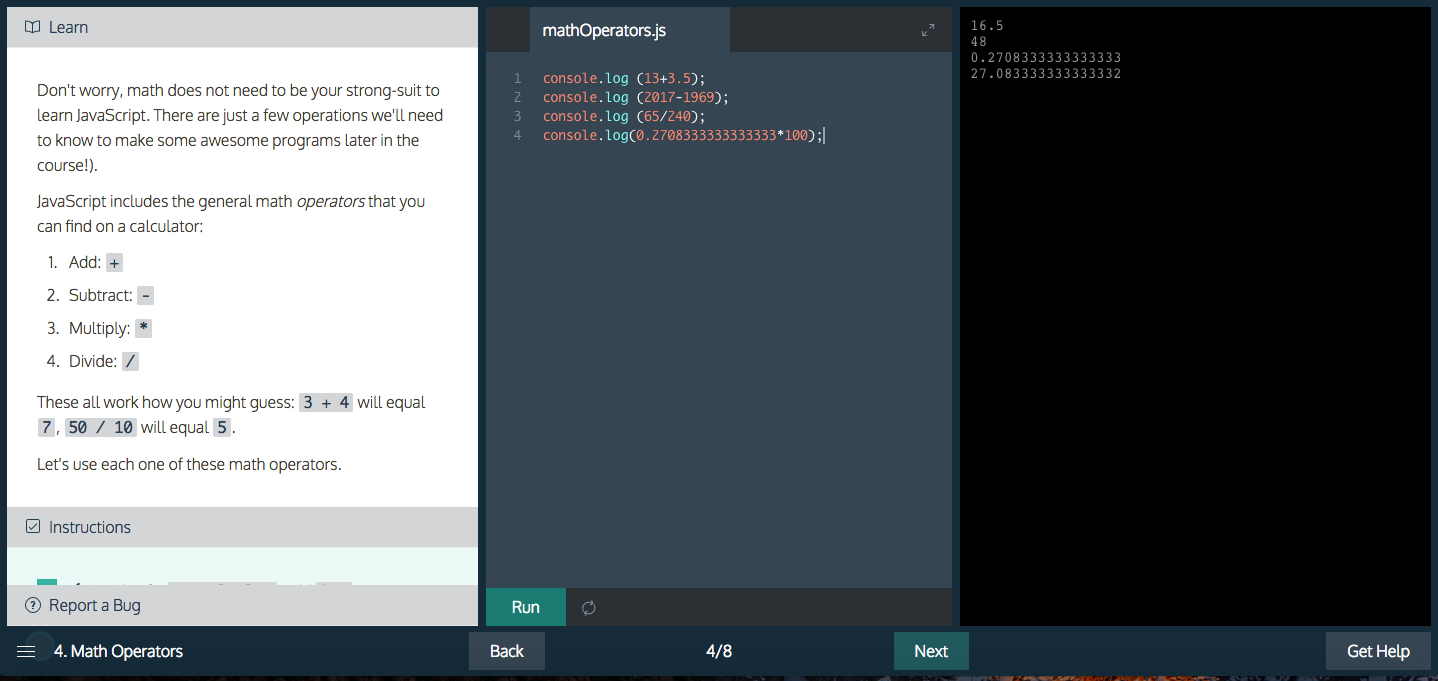Image resolution: width=1438 pixels, height=681 pixels.
Task: Select the mathOperators.js file tab
Action: [x=604, y=30]
